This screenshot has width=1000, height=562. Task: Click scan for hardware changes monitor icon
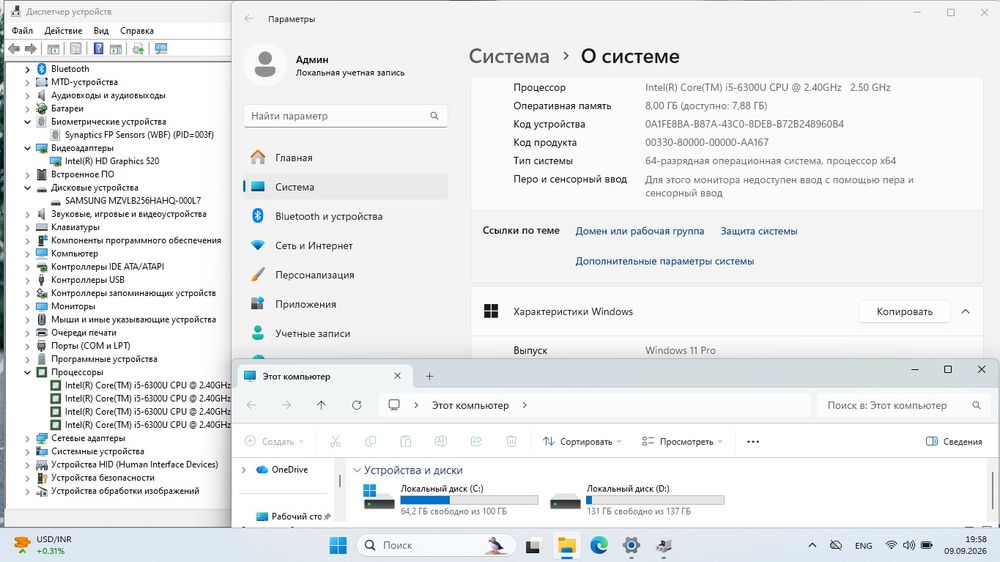161,48
